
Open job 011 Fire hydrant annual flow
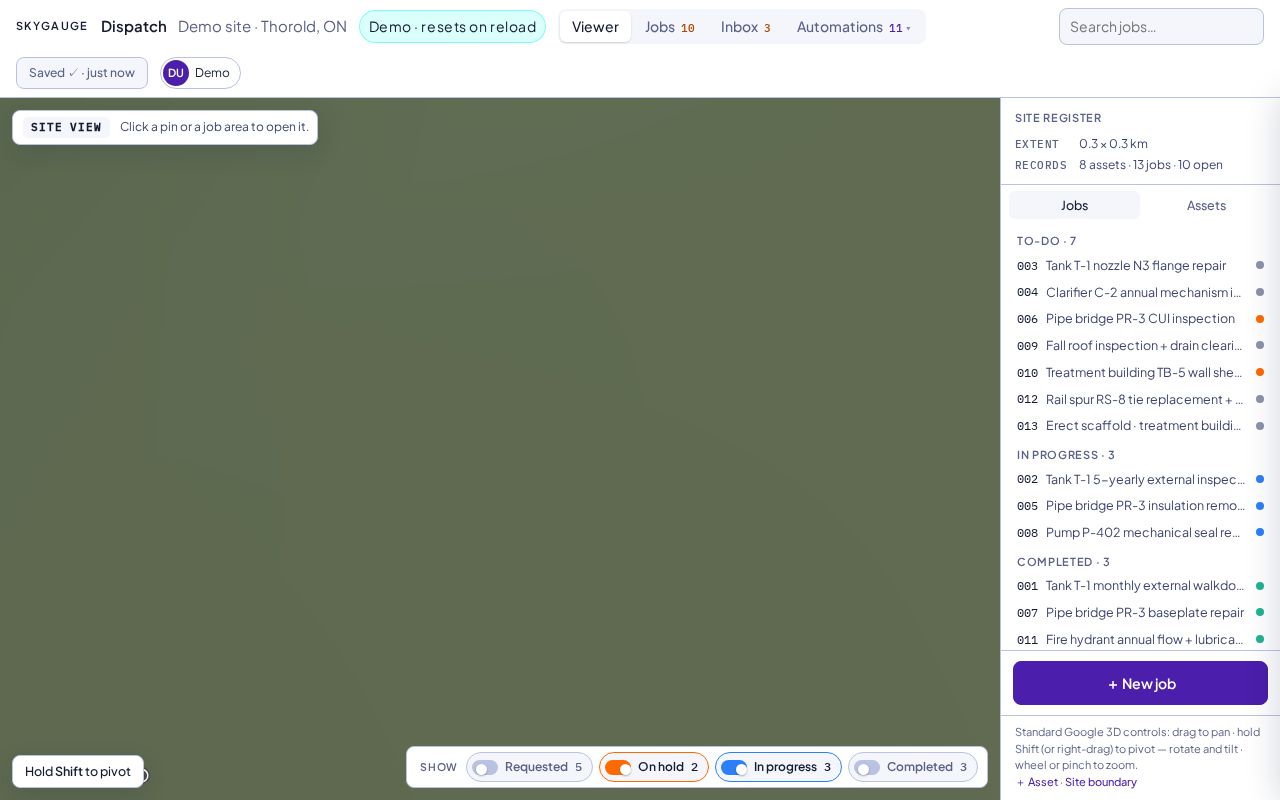[1140, 640]
